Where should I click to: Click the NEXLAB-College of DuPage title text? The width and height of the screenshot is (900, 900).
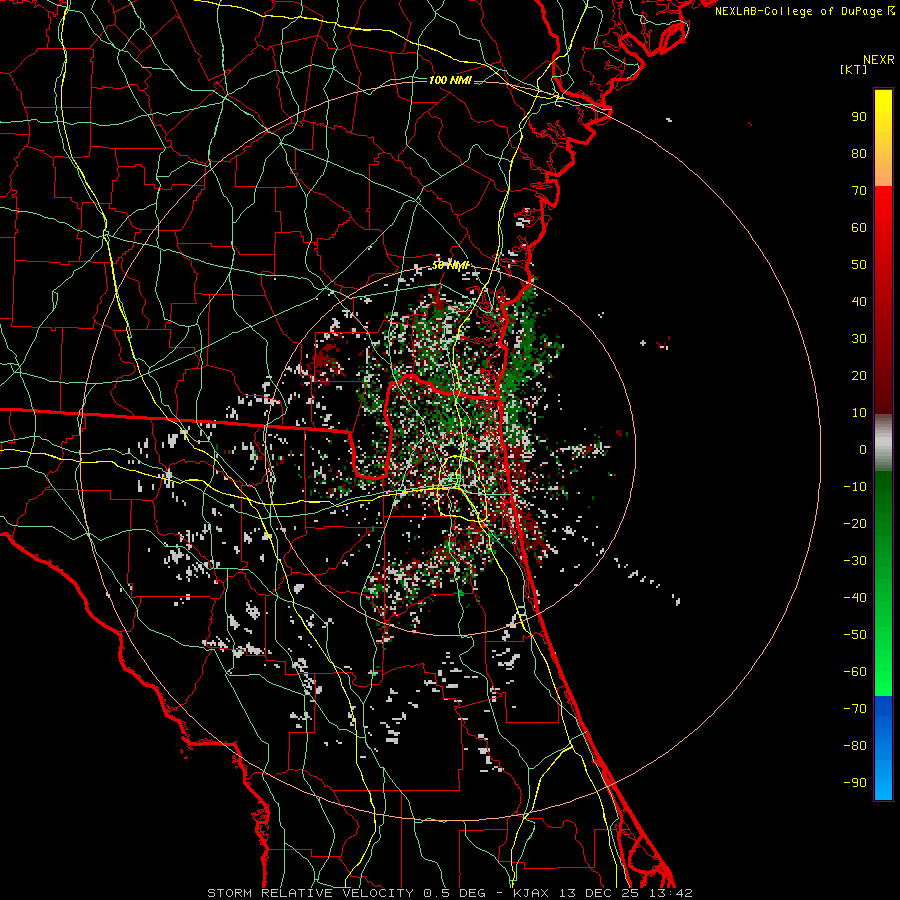pos(804,11)
